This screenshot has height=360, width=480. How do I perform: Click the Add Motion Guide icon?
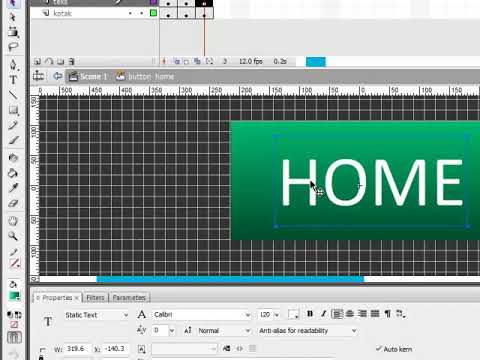pyautogui.click(x=49, y=61)
